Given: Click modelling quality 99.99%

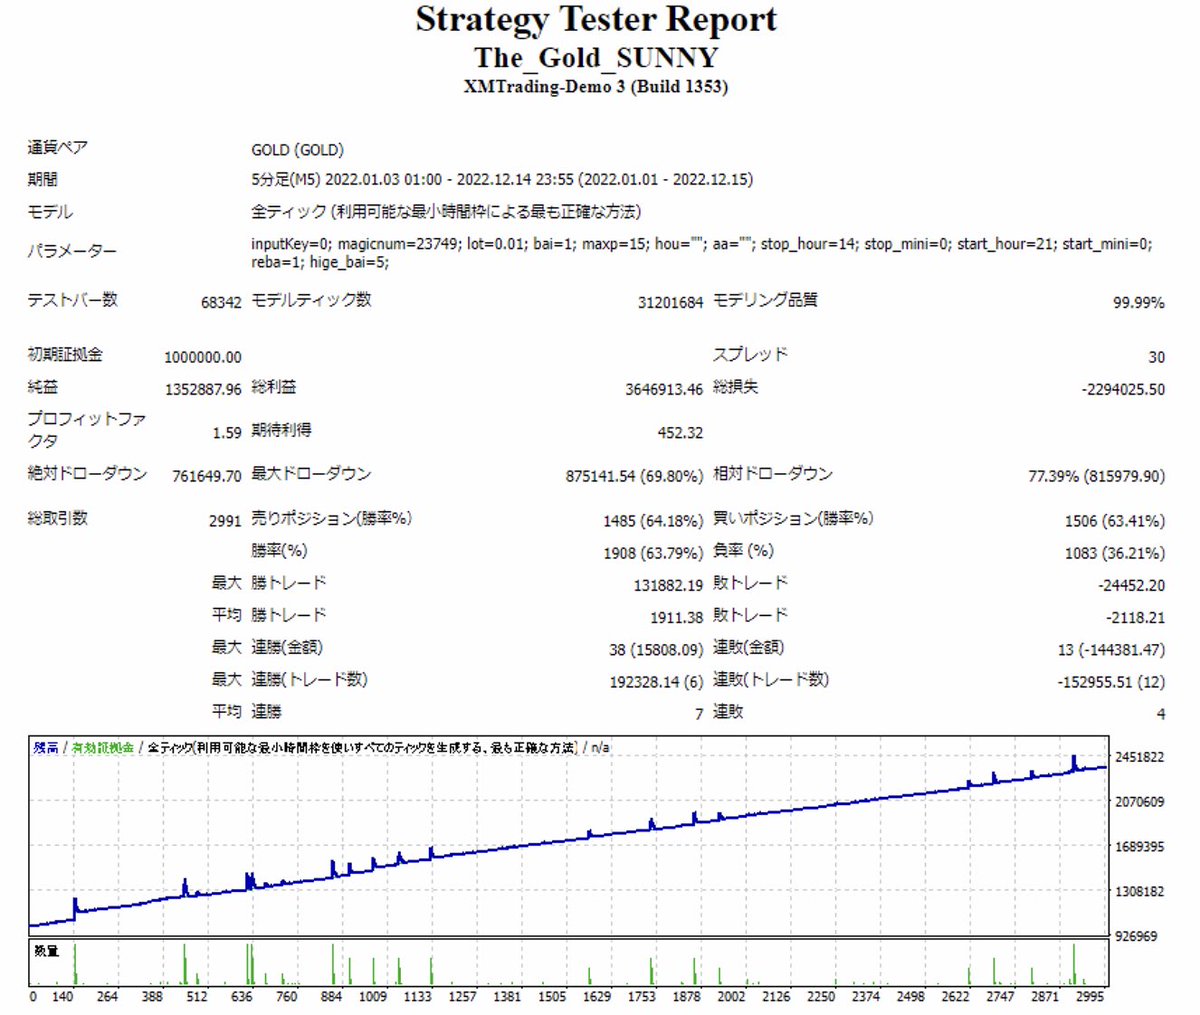Looking at the screenshot, I should click(x=1138, y=302).
